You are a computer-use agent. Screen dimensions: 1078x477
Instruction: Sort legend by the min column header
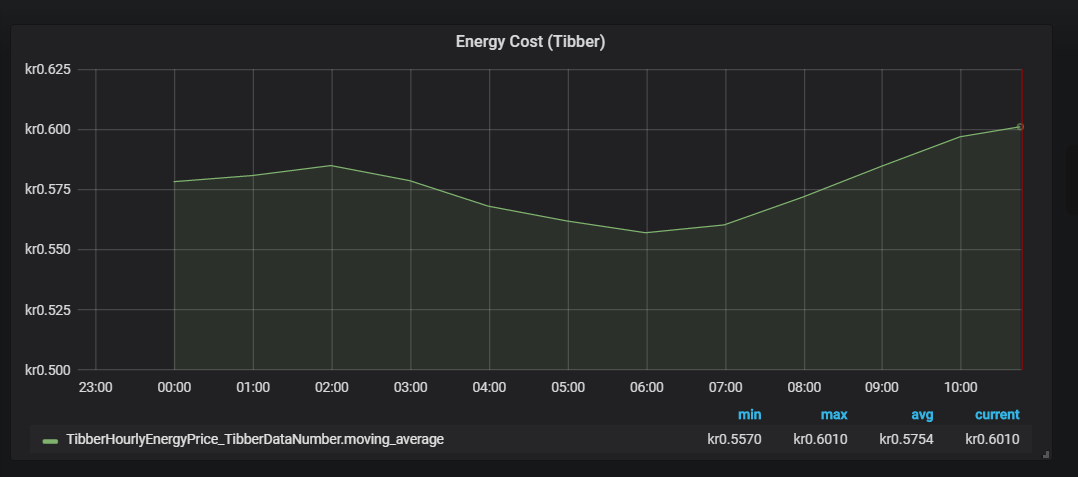click(x=749, y=414)
